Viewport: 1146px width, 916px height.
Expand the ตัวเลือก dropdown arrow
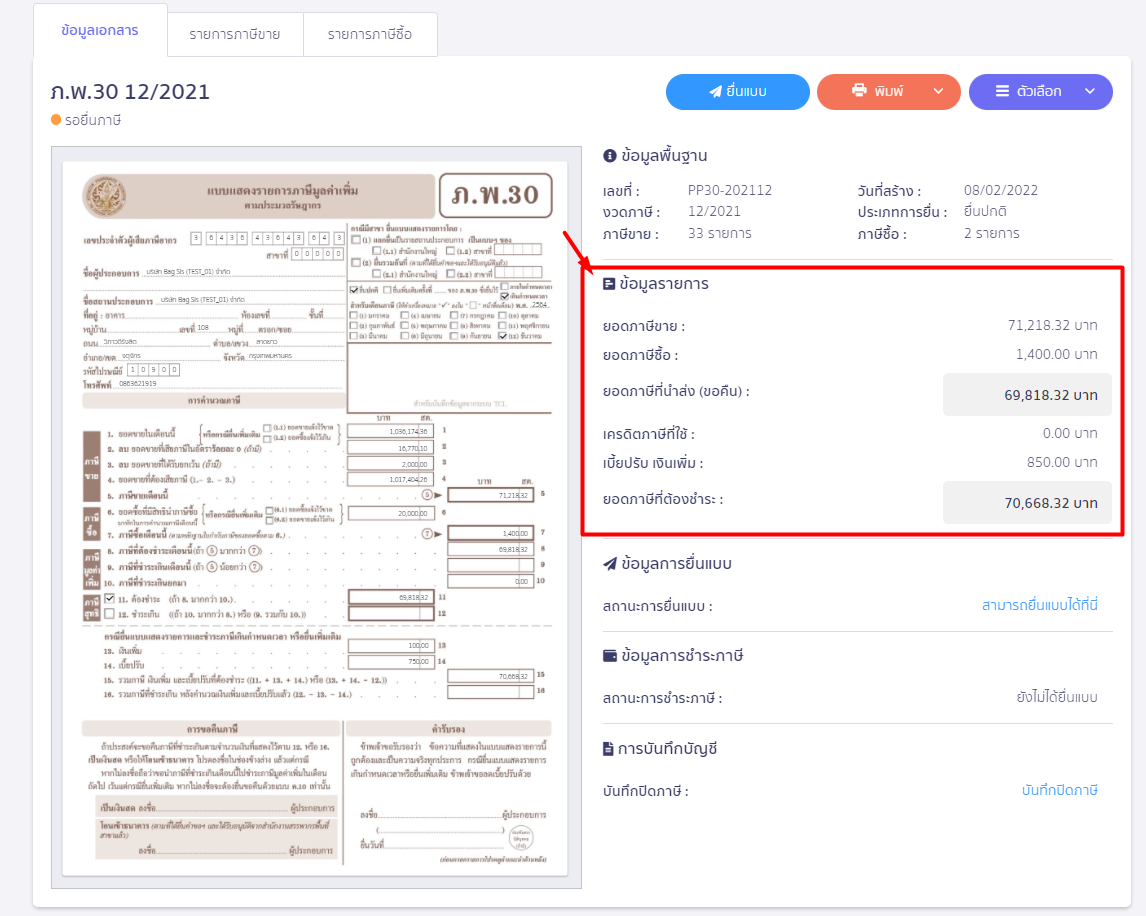click(1090, 91)
